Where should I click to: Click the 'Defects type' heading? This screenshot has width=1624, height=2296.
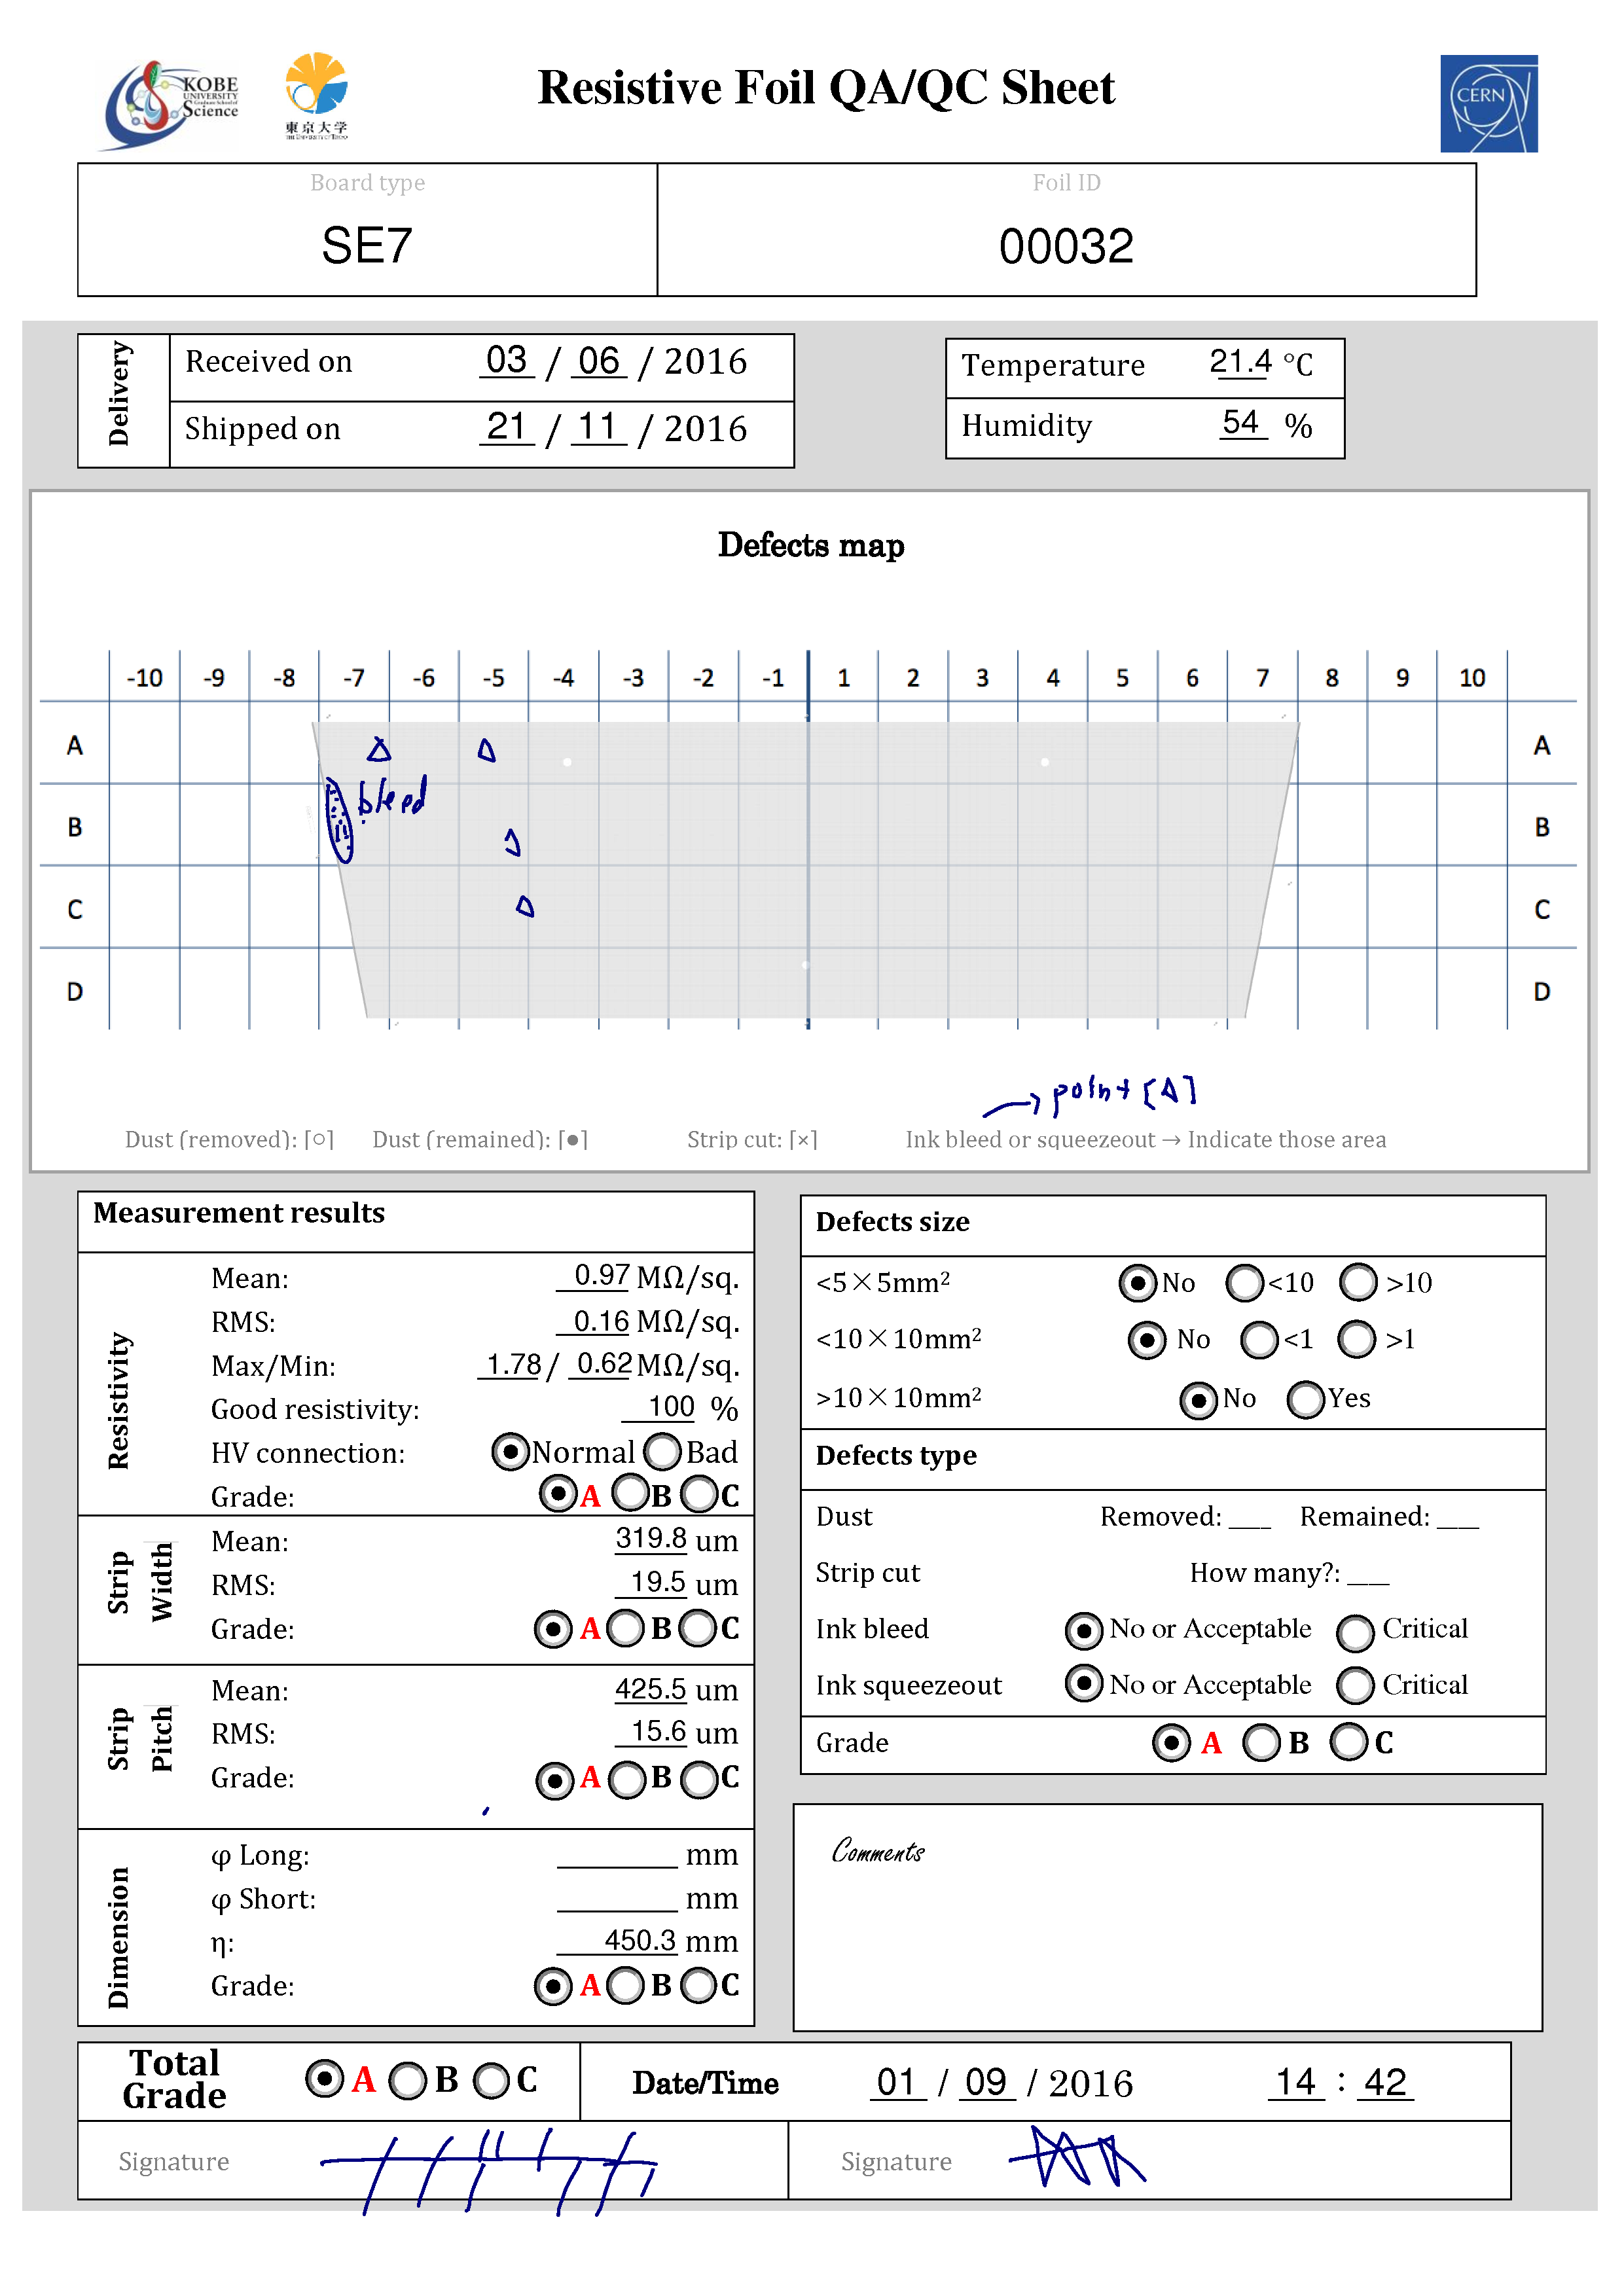896,1455
